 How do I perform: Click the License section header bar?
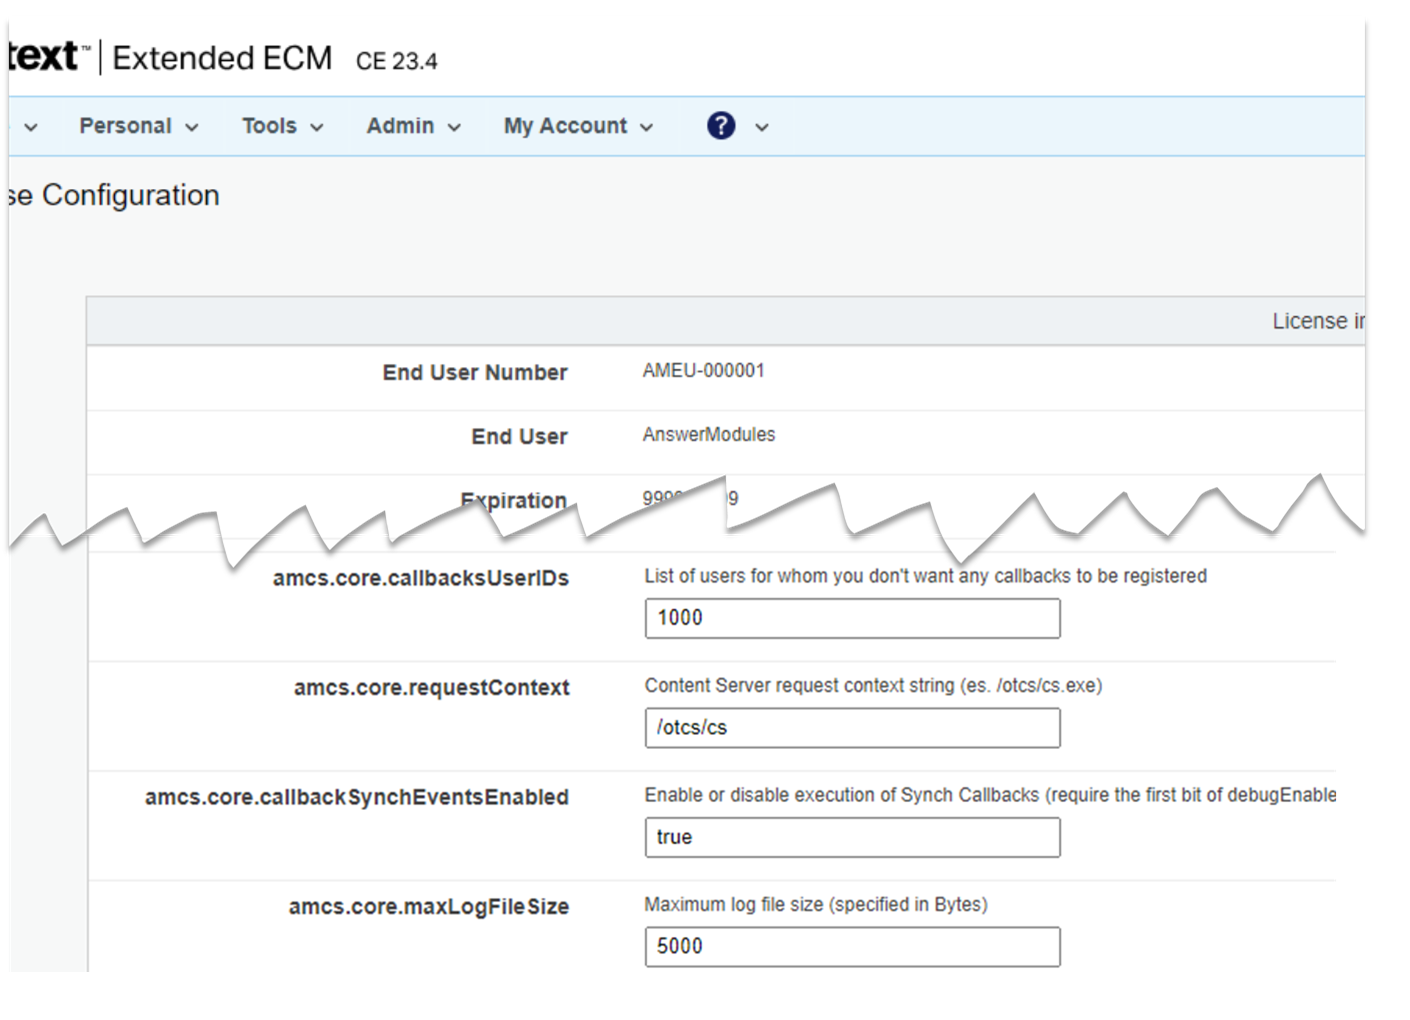click(725, 321)
